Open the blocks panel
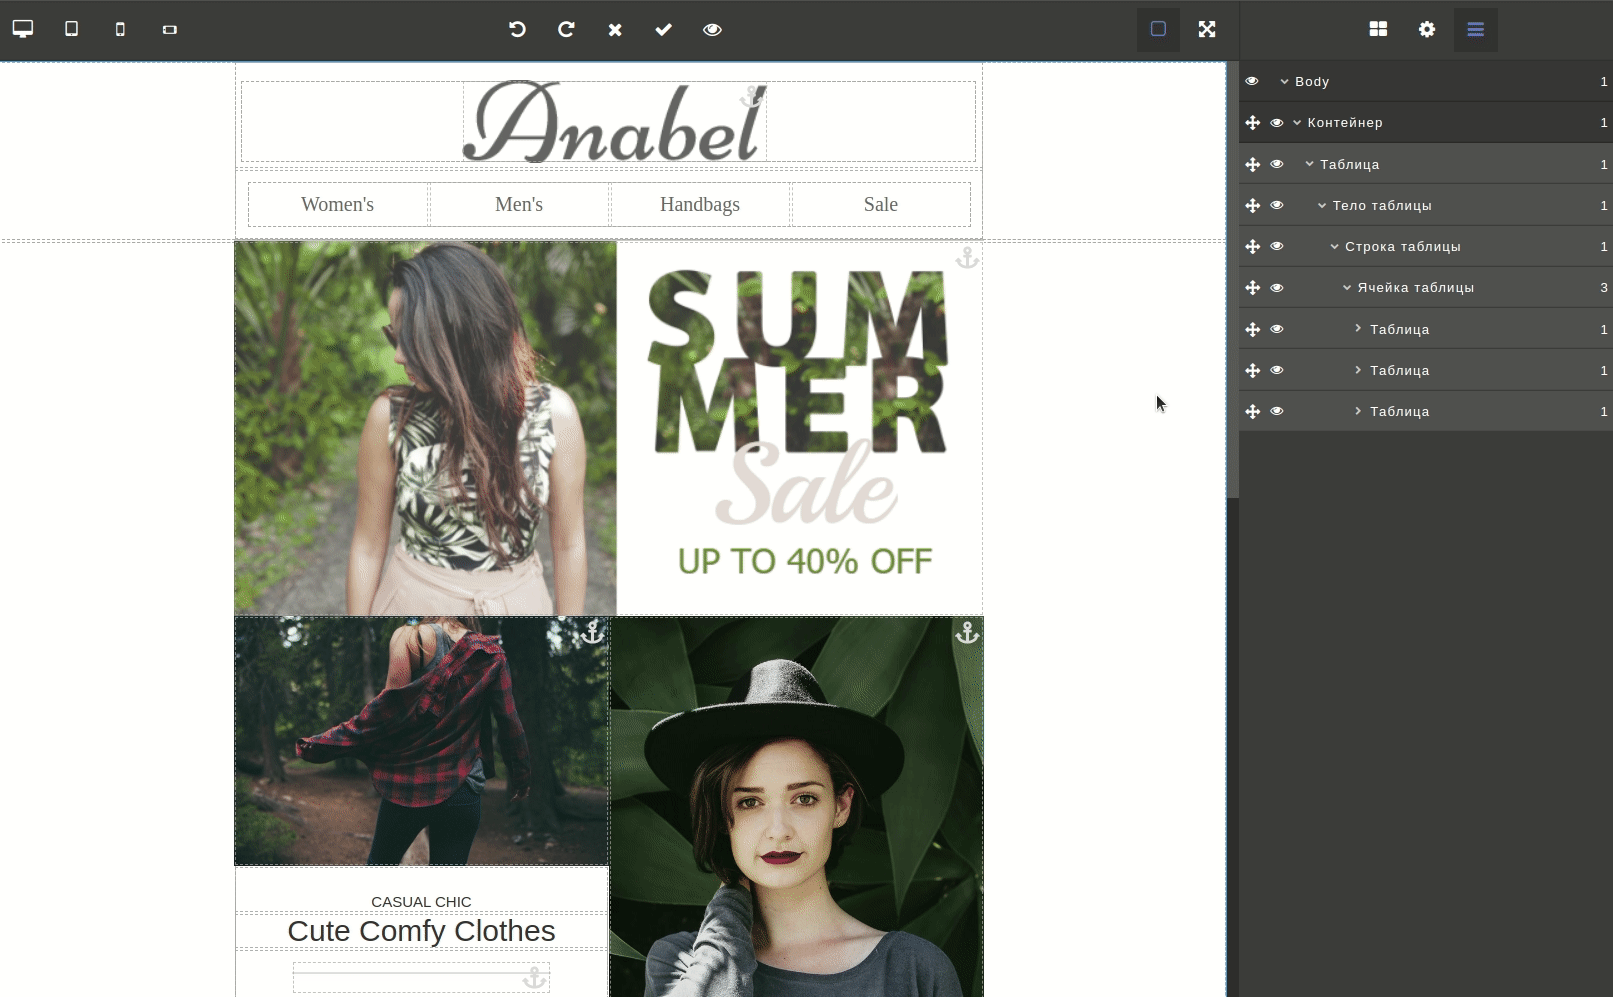Viewport: 1613px width, 997px height. pos(1378,29)
